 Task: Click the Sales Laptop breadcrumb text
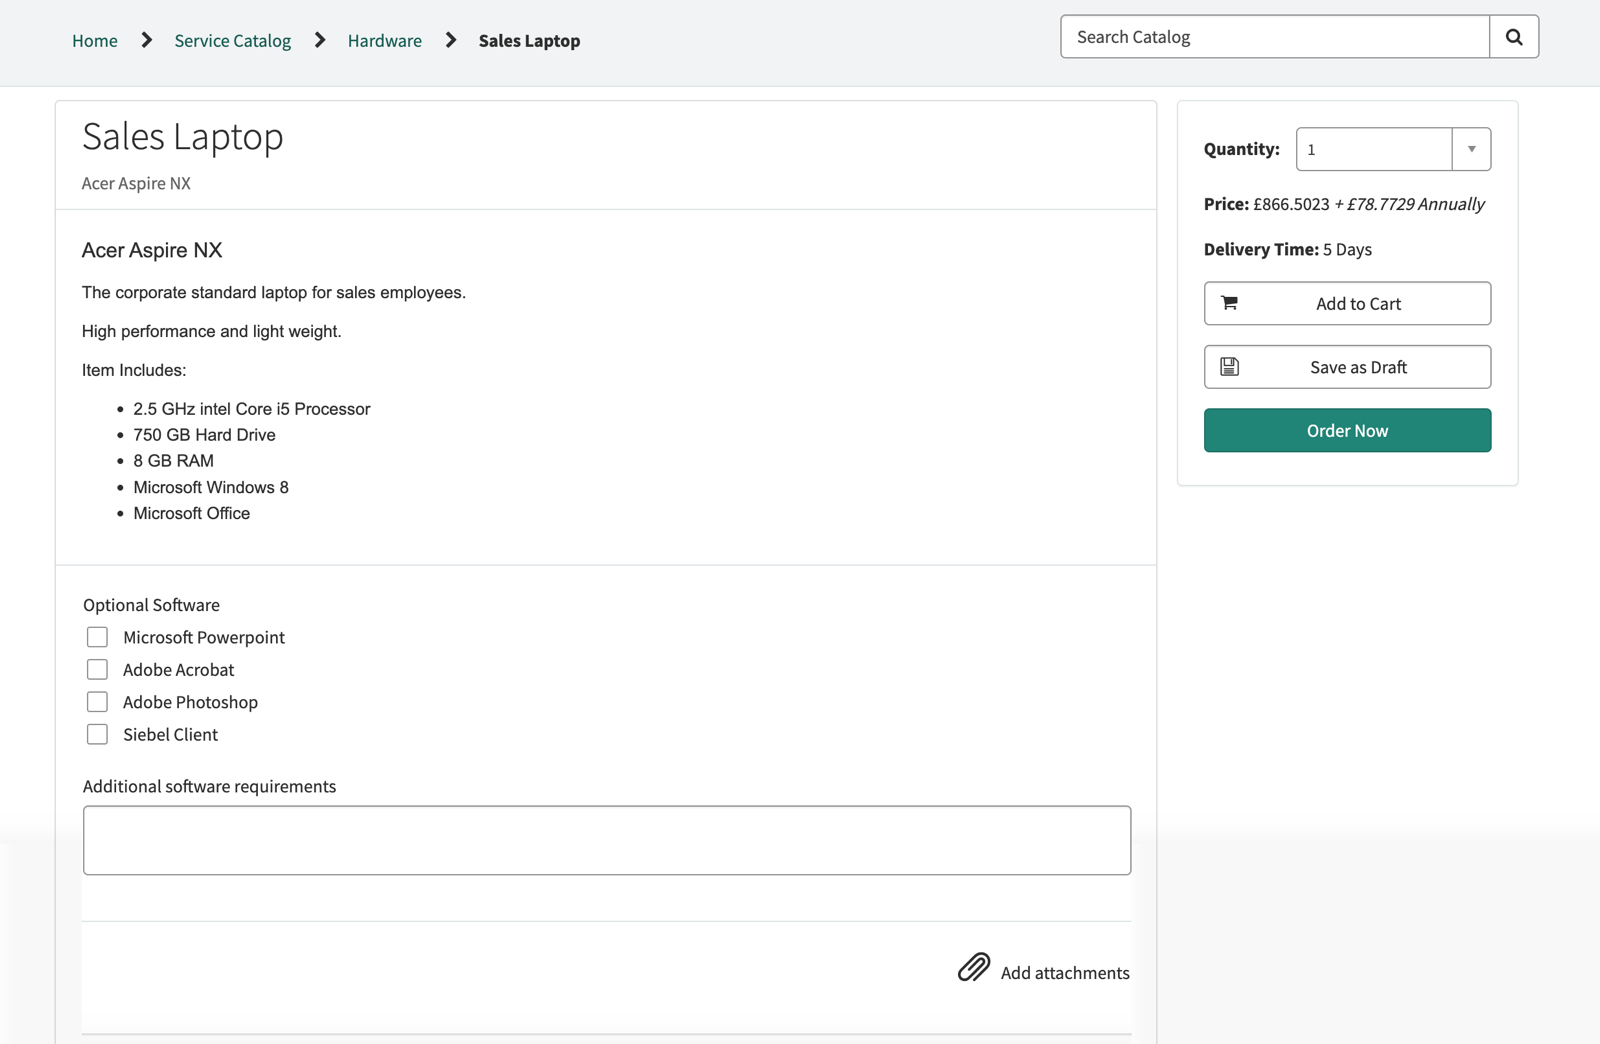[x=529, y=41]
